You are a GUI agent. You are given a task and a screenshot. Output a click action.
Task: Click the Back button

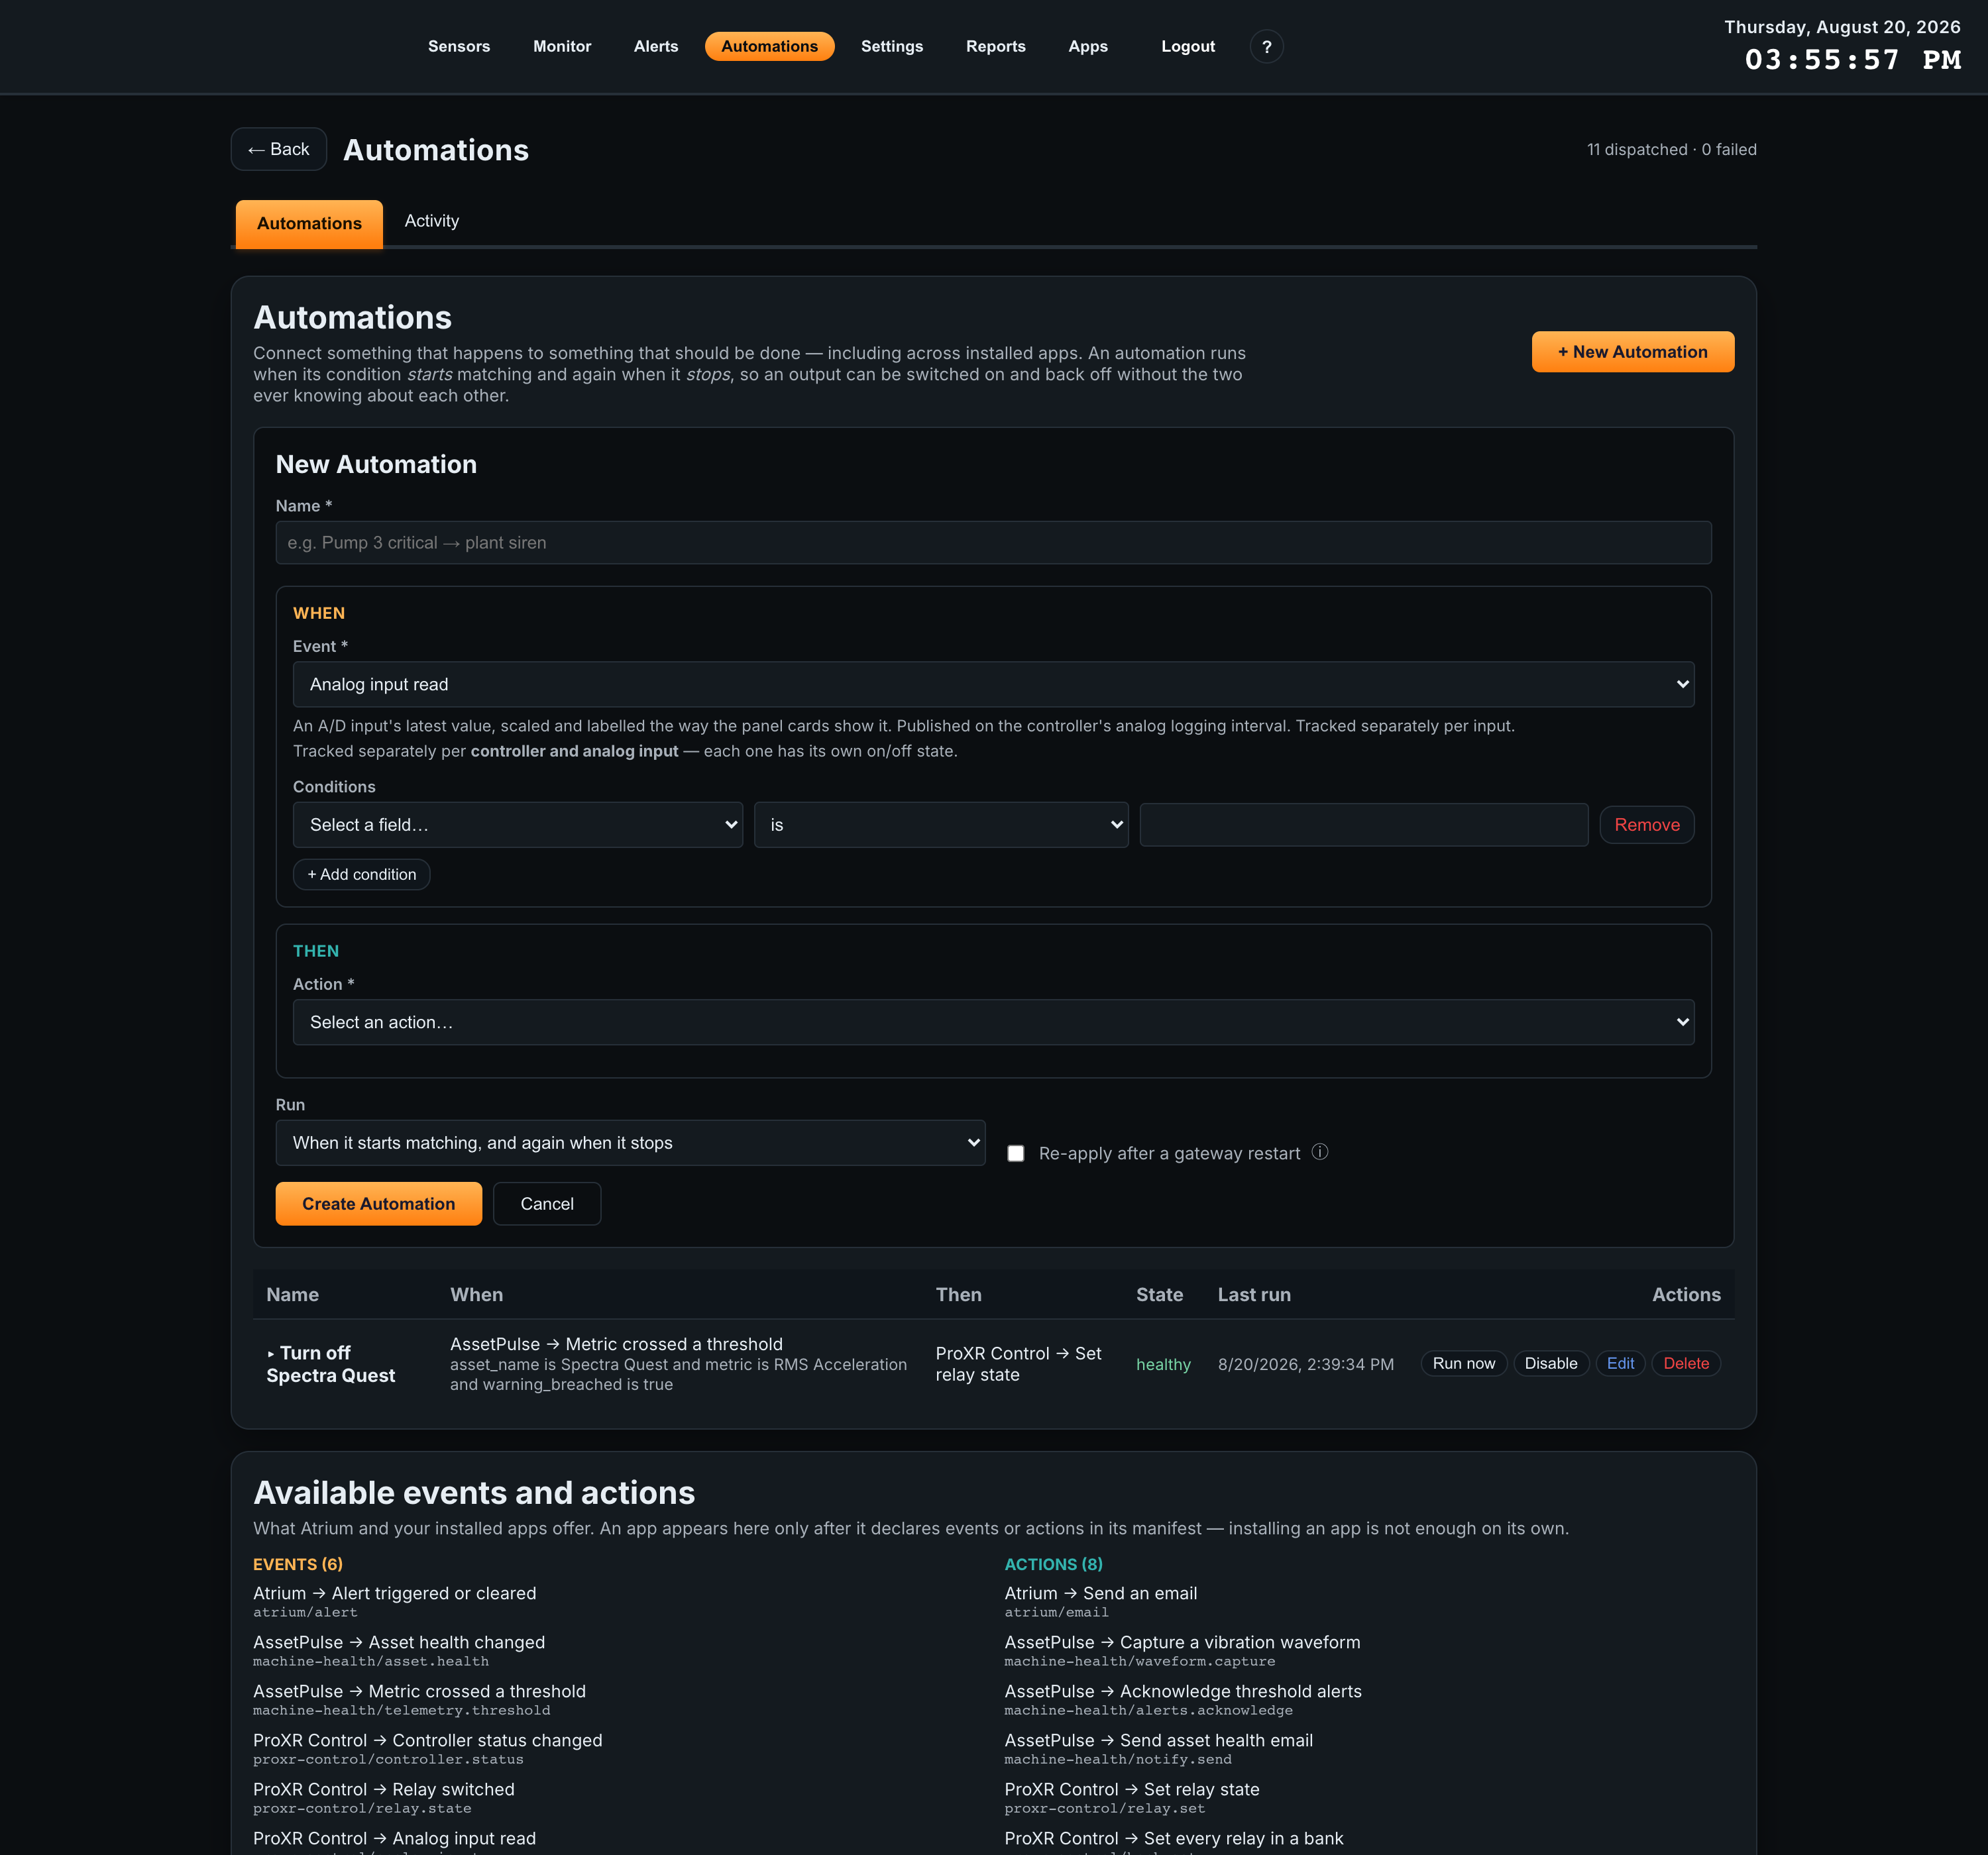[x=278, y=149]
